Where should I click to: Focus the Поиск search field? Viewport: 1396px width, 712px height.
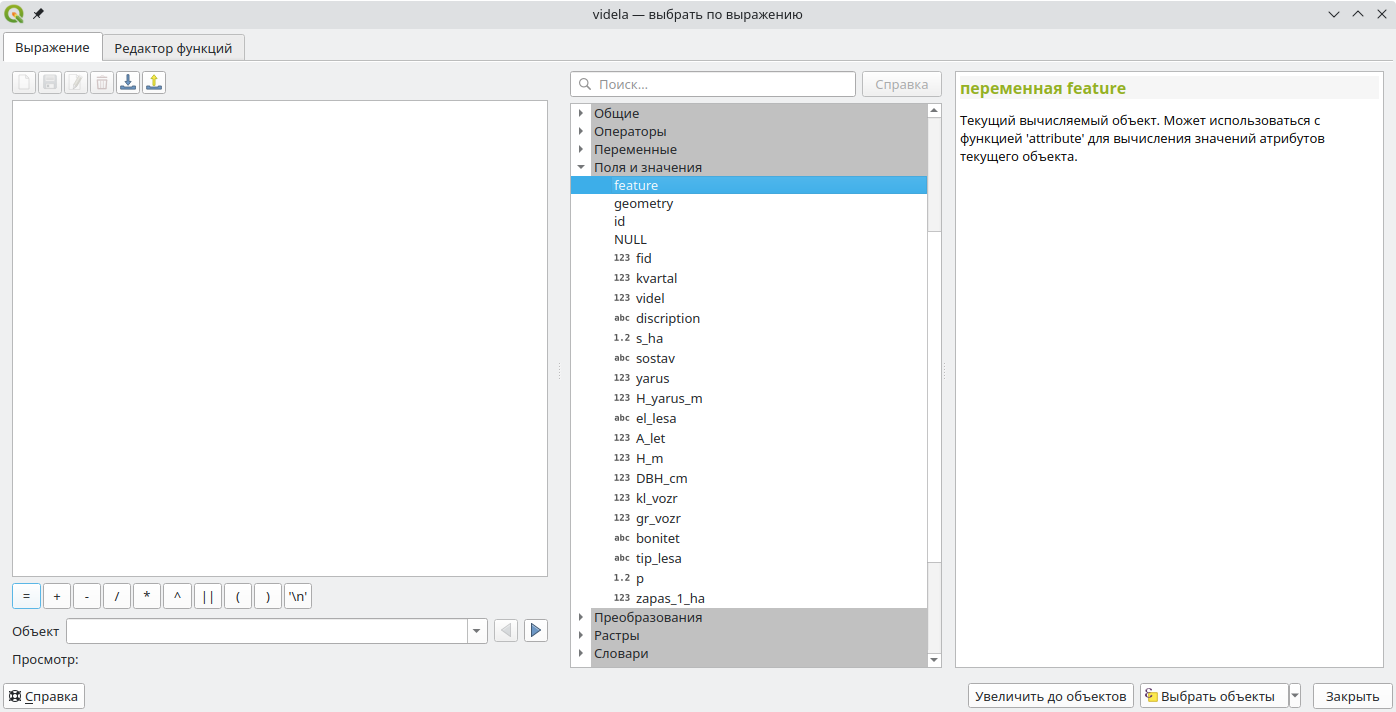click(713, 84)
